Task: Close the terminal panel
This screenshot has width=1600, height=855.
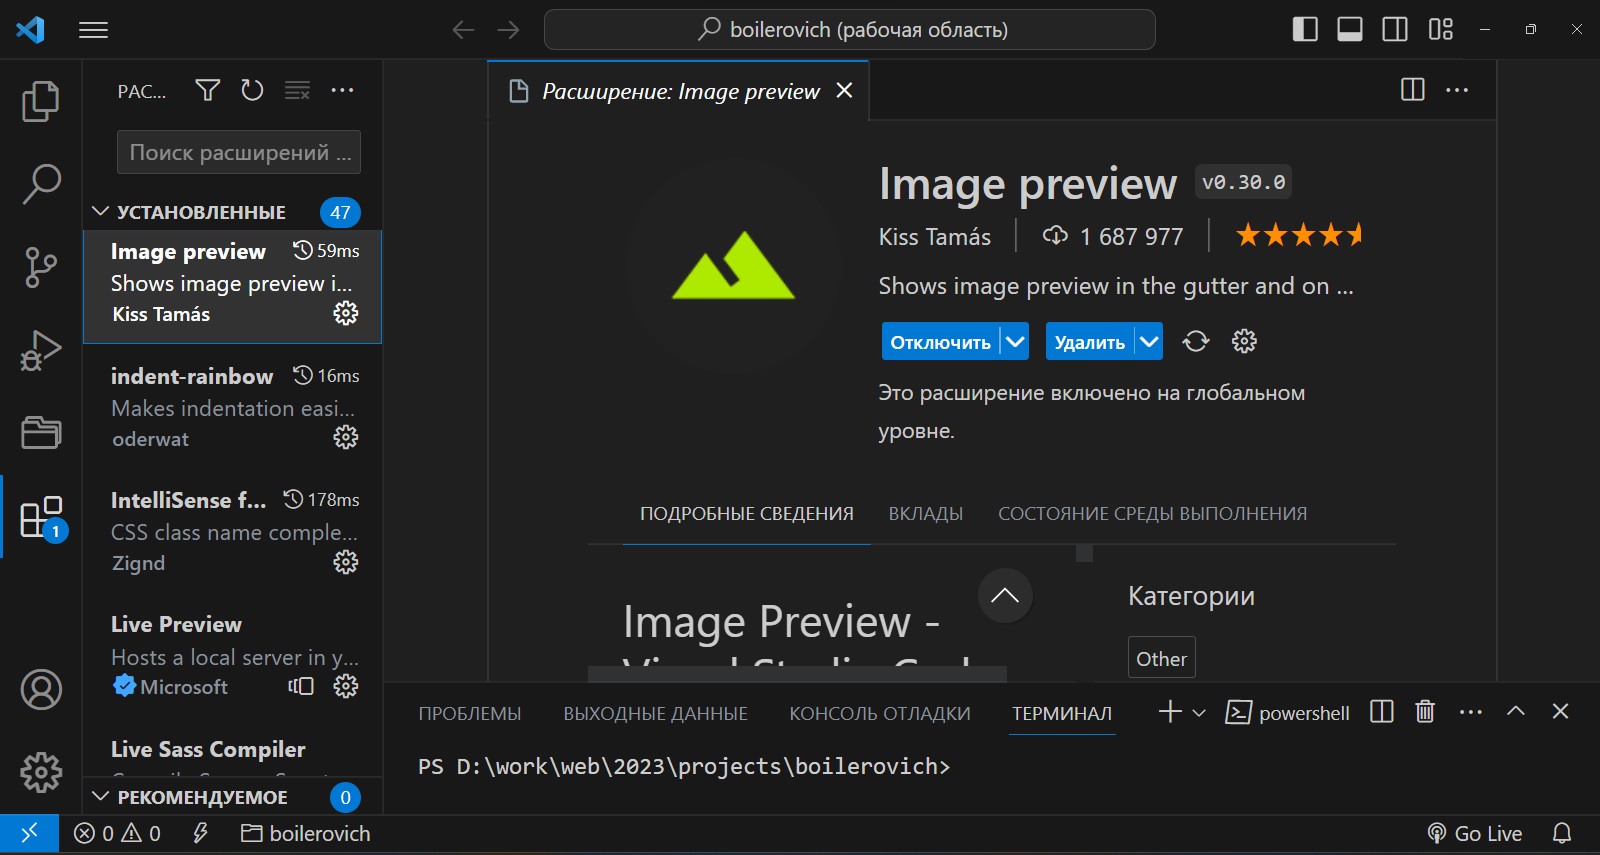Action: tap(1560, 711)
